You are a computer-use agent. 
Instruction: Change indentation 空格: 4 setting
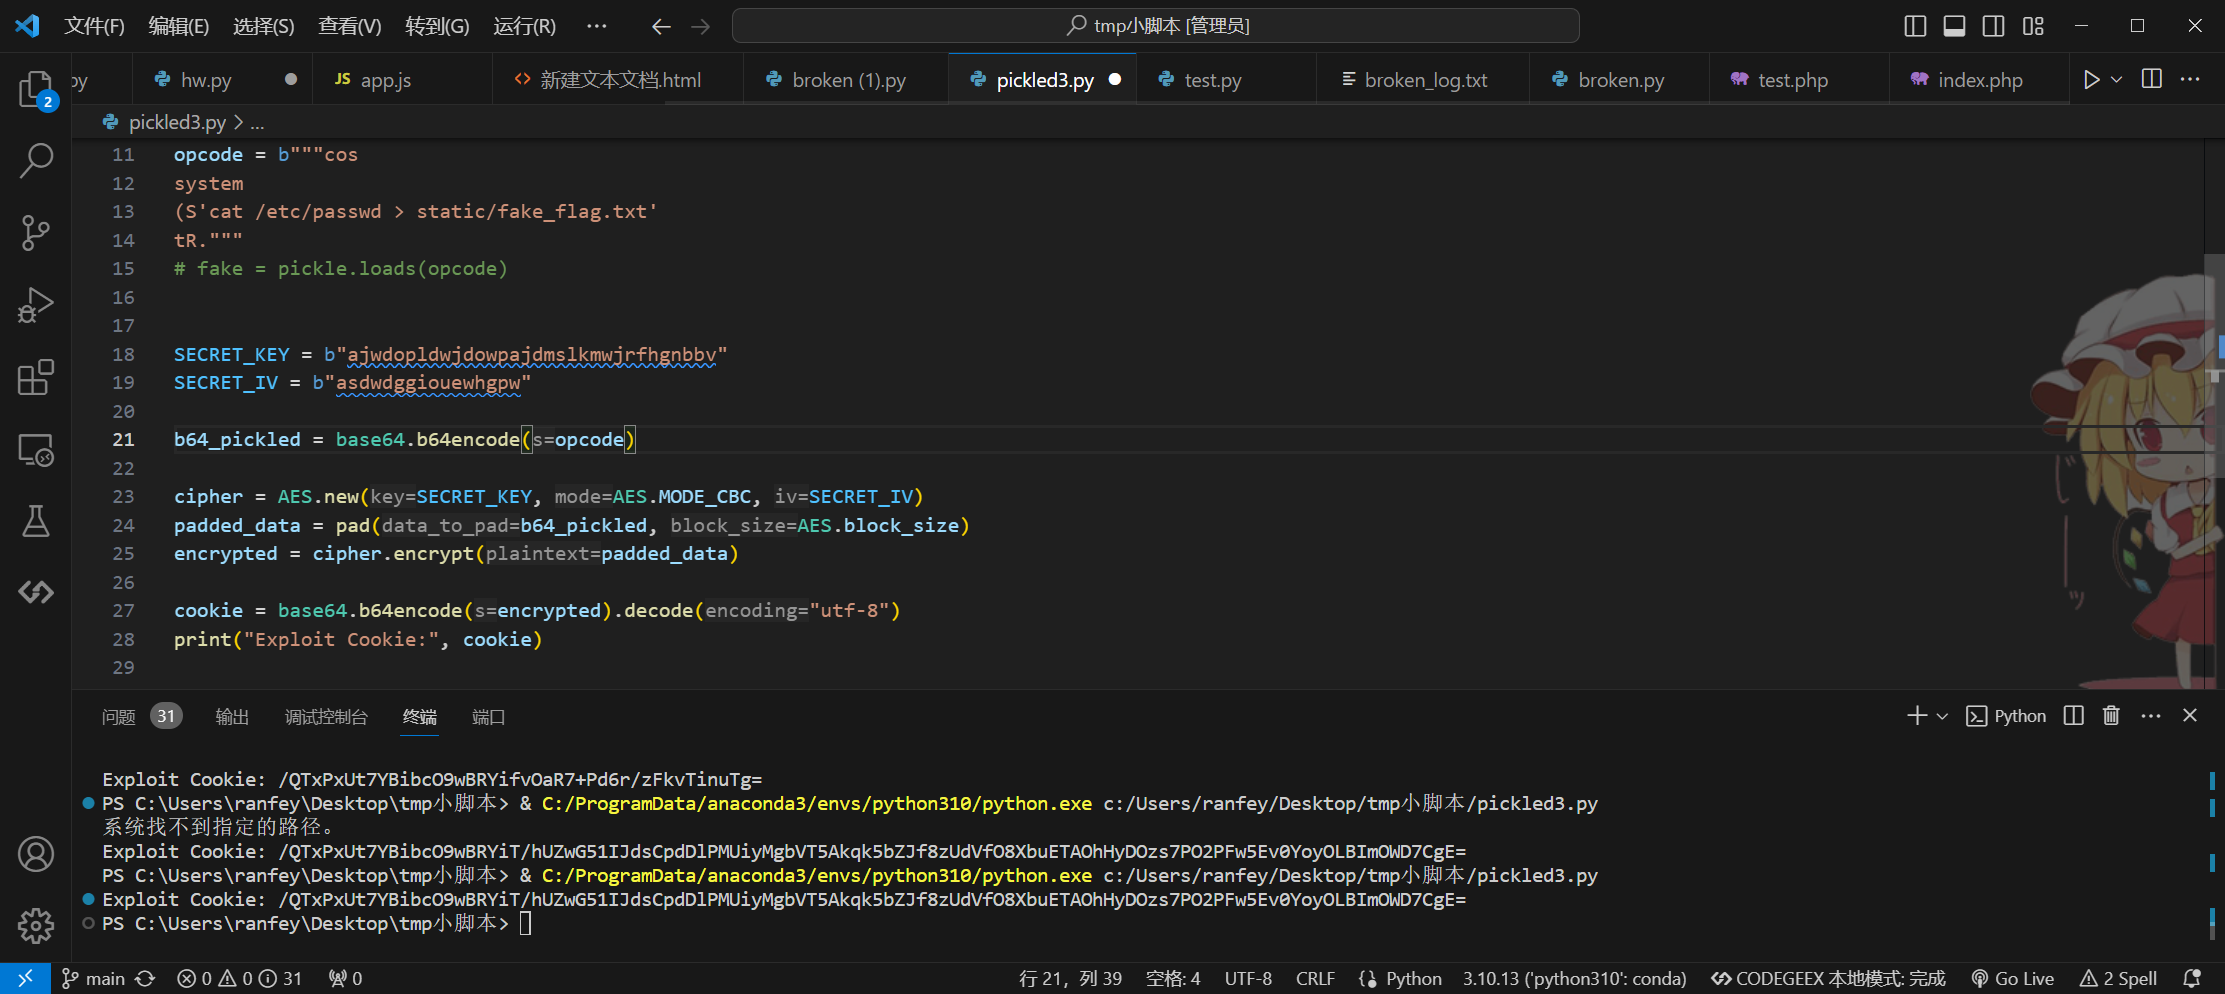1173,978
